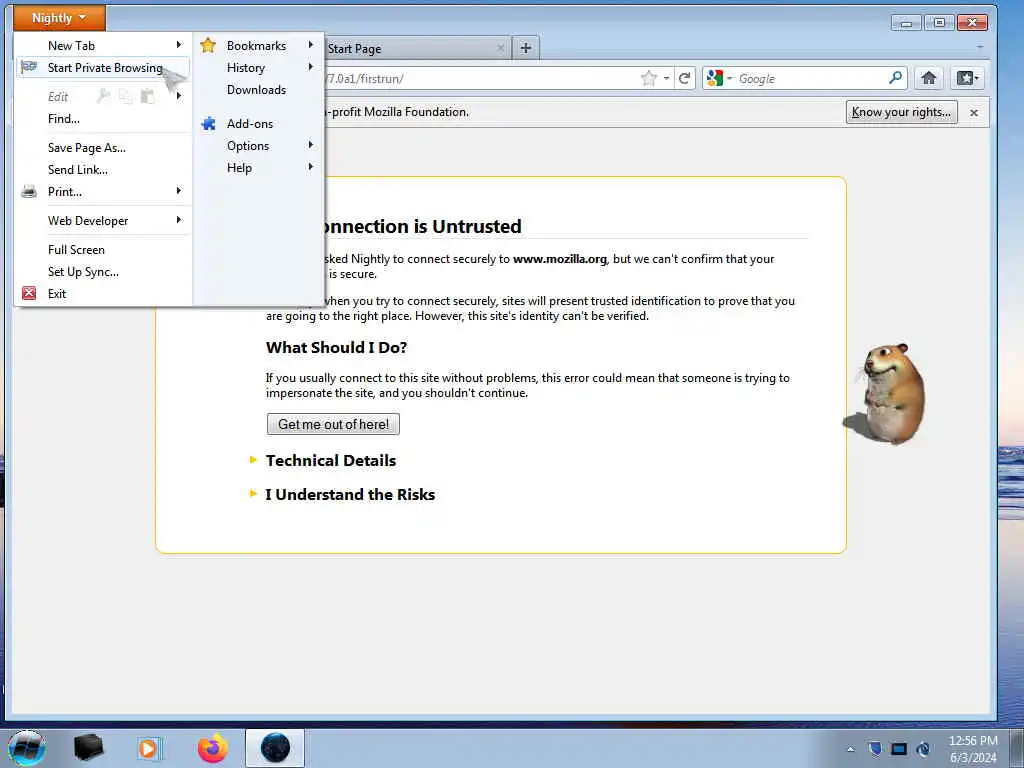Open a new tab with plus button
The width and height of the screenshot is (1024, 768).
coord(526,48)
